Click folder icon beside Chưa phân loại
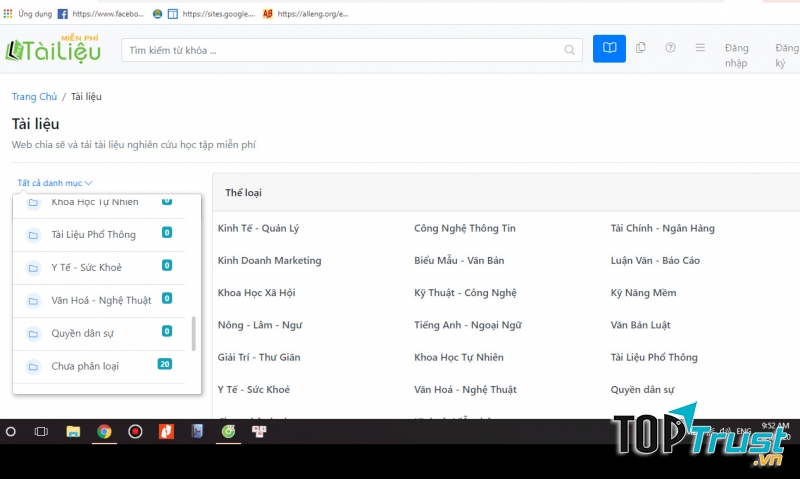 [33, 366]
